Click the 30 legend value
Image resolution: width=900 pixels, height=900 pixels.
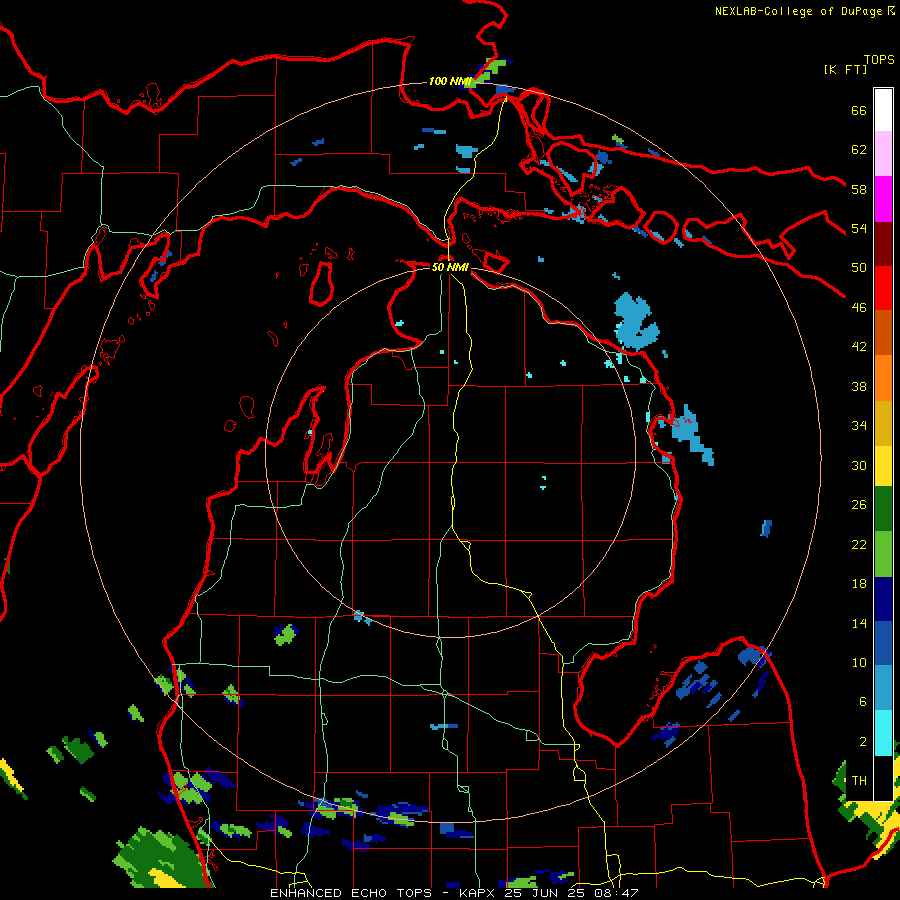[859, 465]
